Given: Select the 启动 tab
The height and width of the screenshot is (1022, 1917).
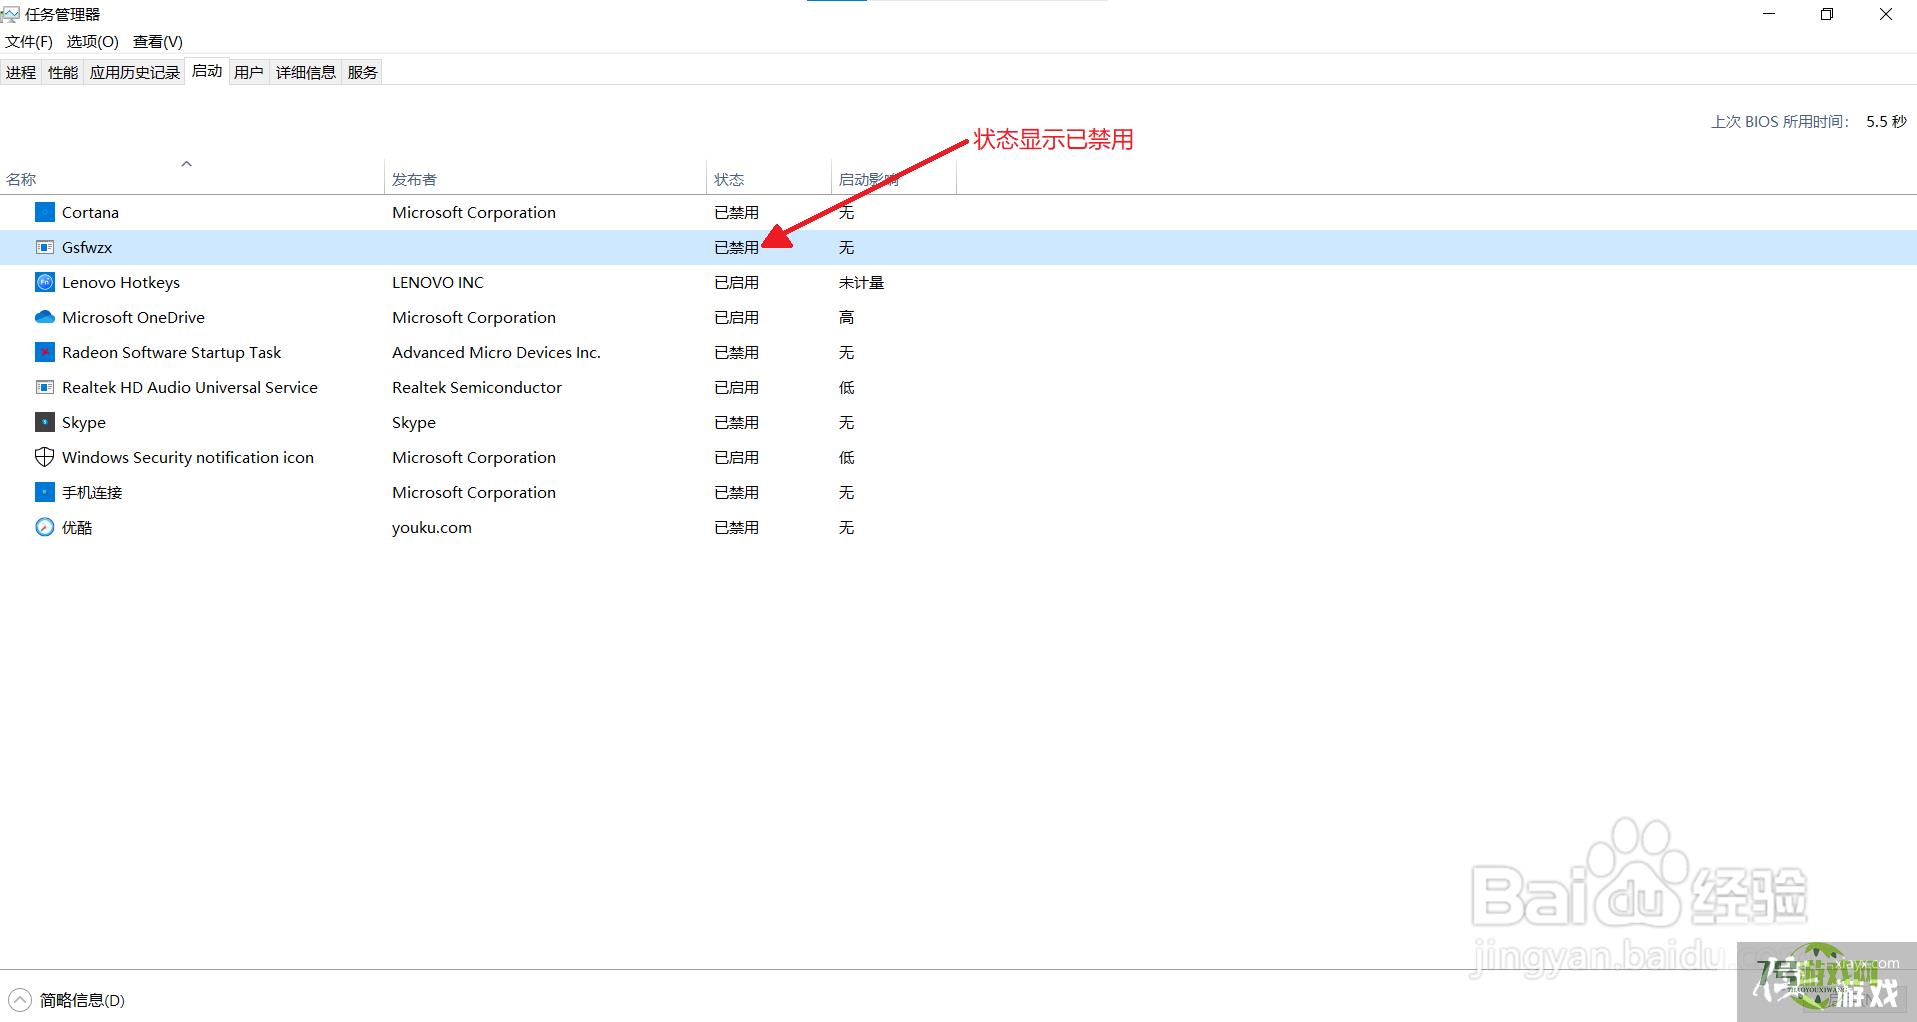Looking at the screenshot, I should click(x=207, y=71).
